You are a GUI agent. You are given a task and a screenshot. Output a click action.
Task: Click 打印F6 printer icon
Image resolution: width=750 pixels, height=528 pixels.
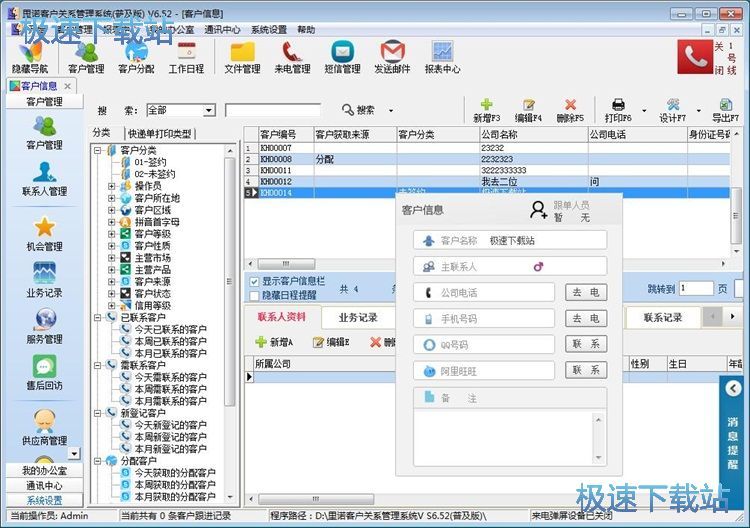(x=618, y=110)
